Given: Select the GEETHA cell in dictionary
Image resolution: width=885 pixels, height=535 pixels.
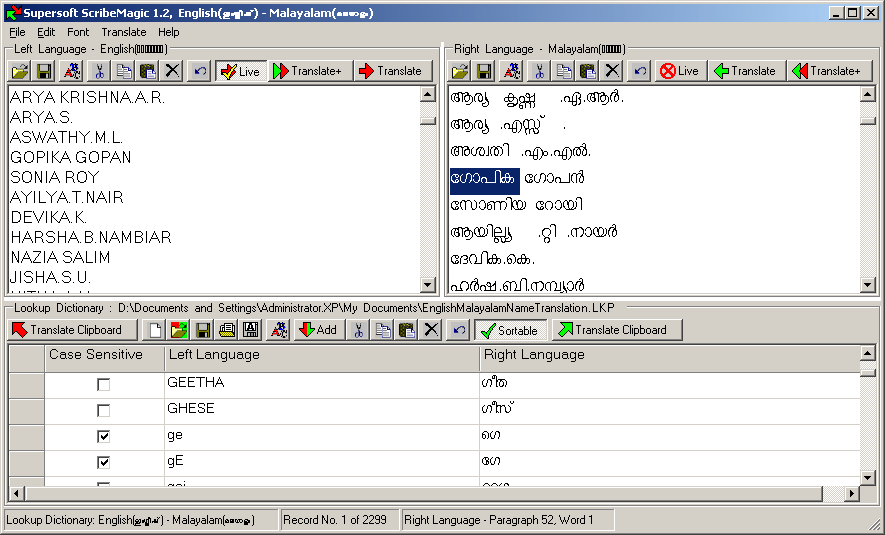Looking at the screenshot, I should point(322,385).
